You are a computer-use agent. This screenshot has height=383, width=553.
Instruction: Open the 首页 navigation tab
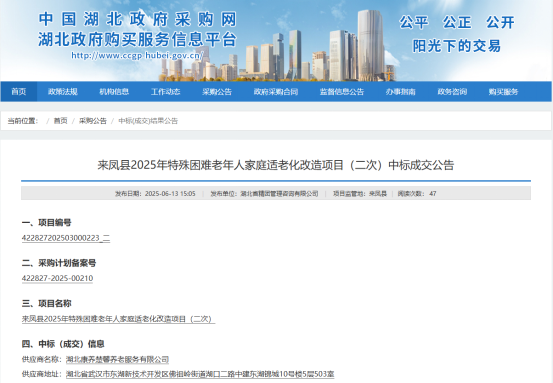pyautogui.click(x=19, y=92)
